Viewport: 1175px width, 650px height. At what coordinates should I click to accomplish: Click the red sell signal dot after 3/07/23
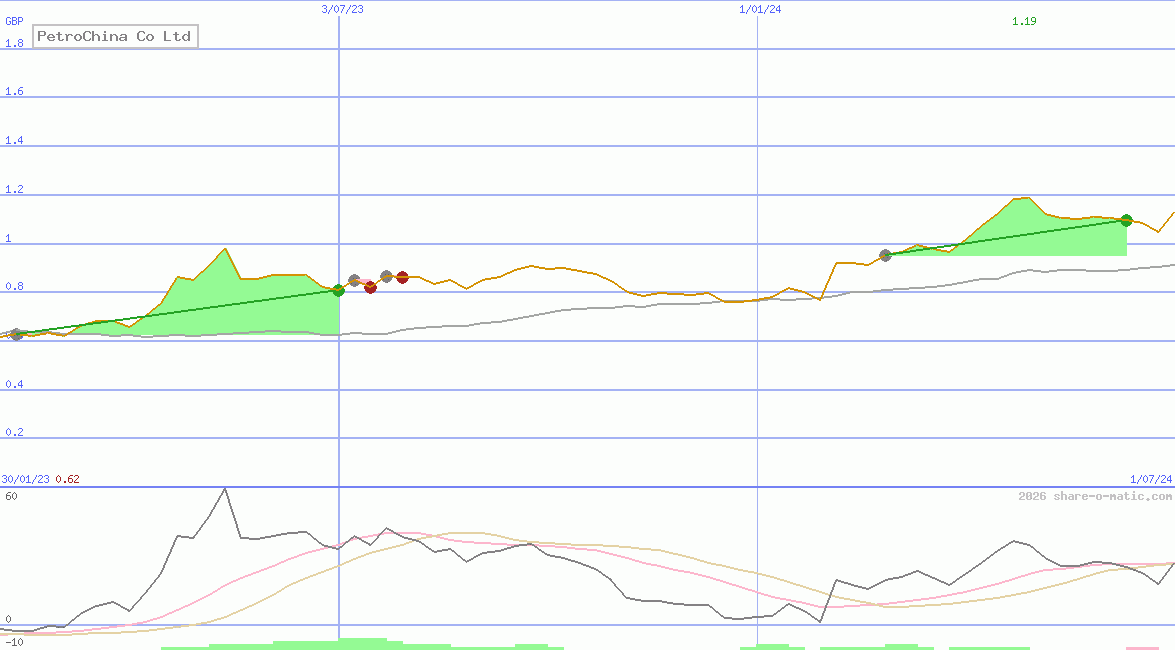[x=370, y=288]
